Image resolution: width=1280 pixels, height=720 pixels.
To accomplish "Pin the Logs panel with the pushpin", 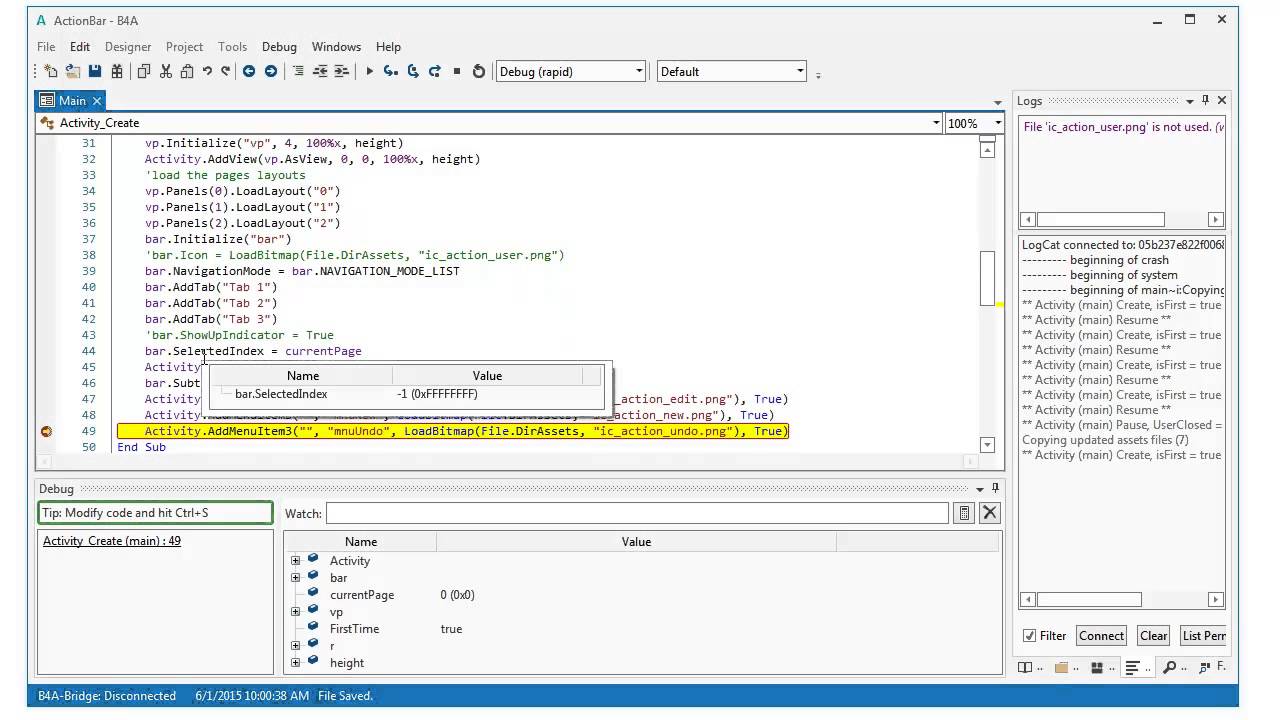I will (1206, 101).
